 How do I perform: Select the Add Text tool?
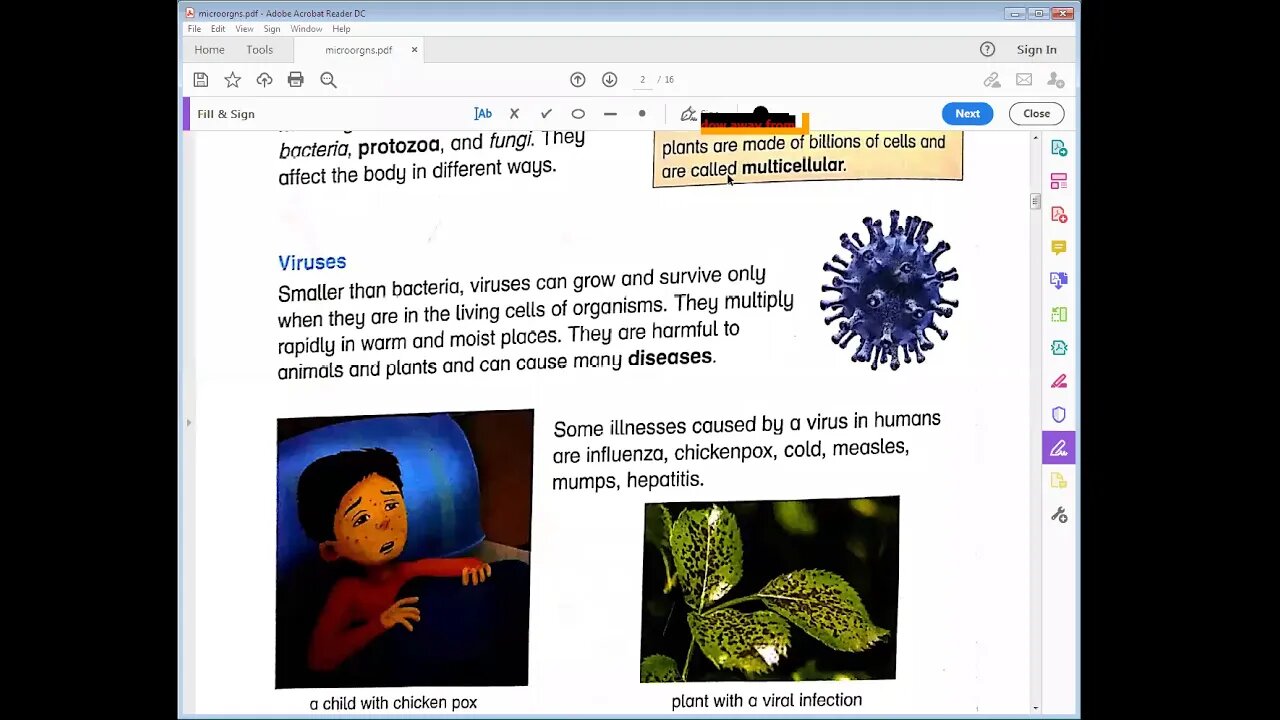tap(483, 114)
